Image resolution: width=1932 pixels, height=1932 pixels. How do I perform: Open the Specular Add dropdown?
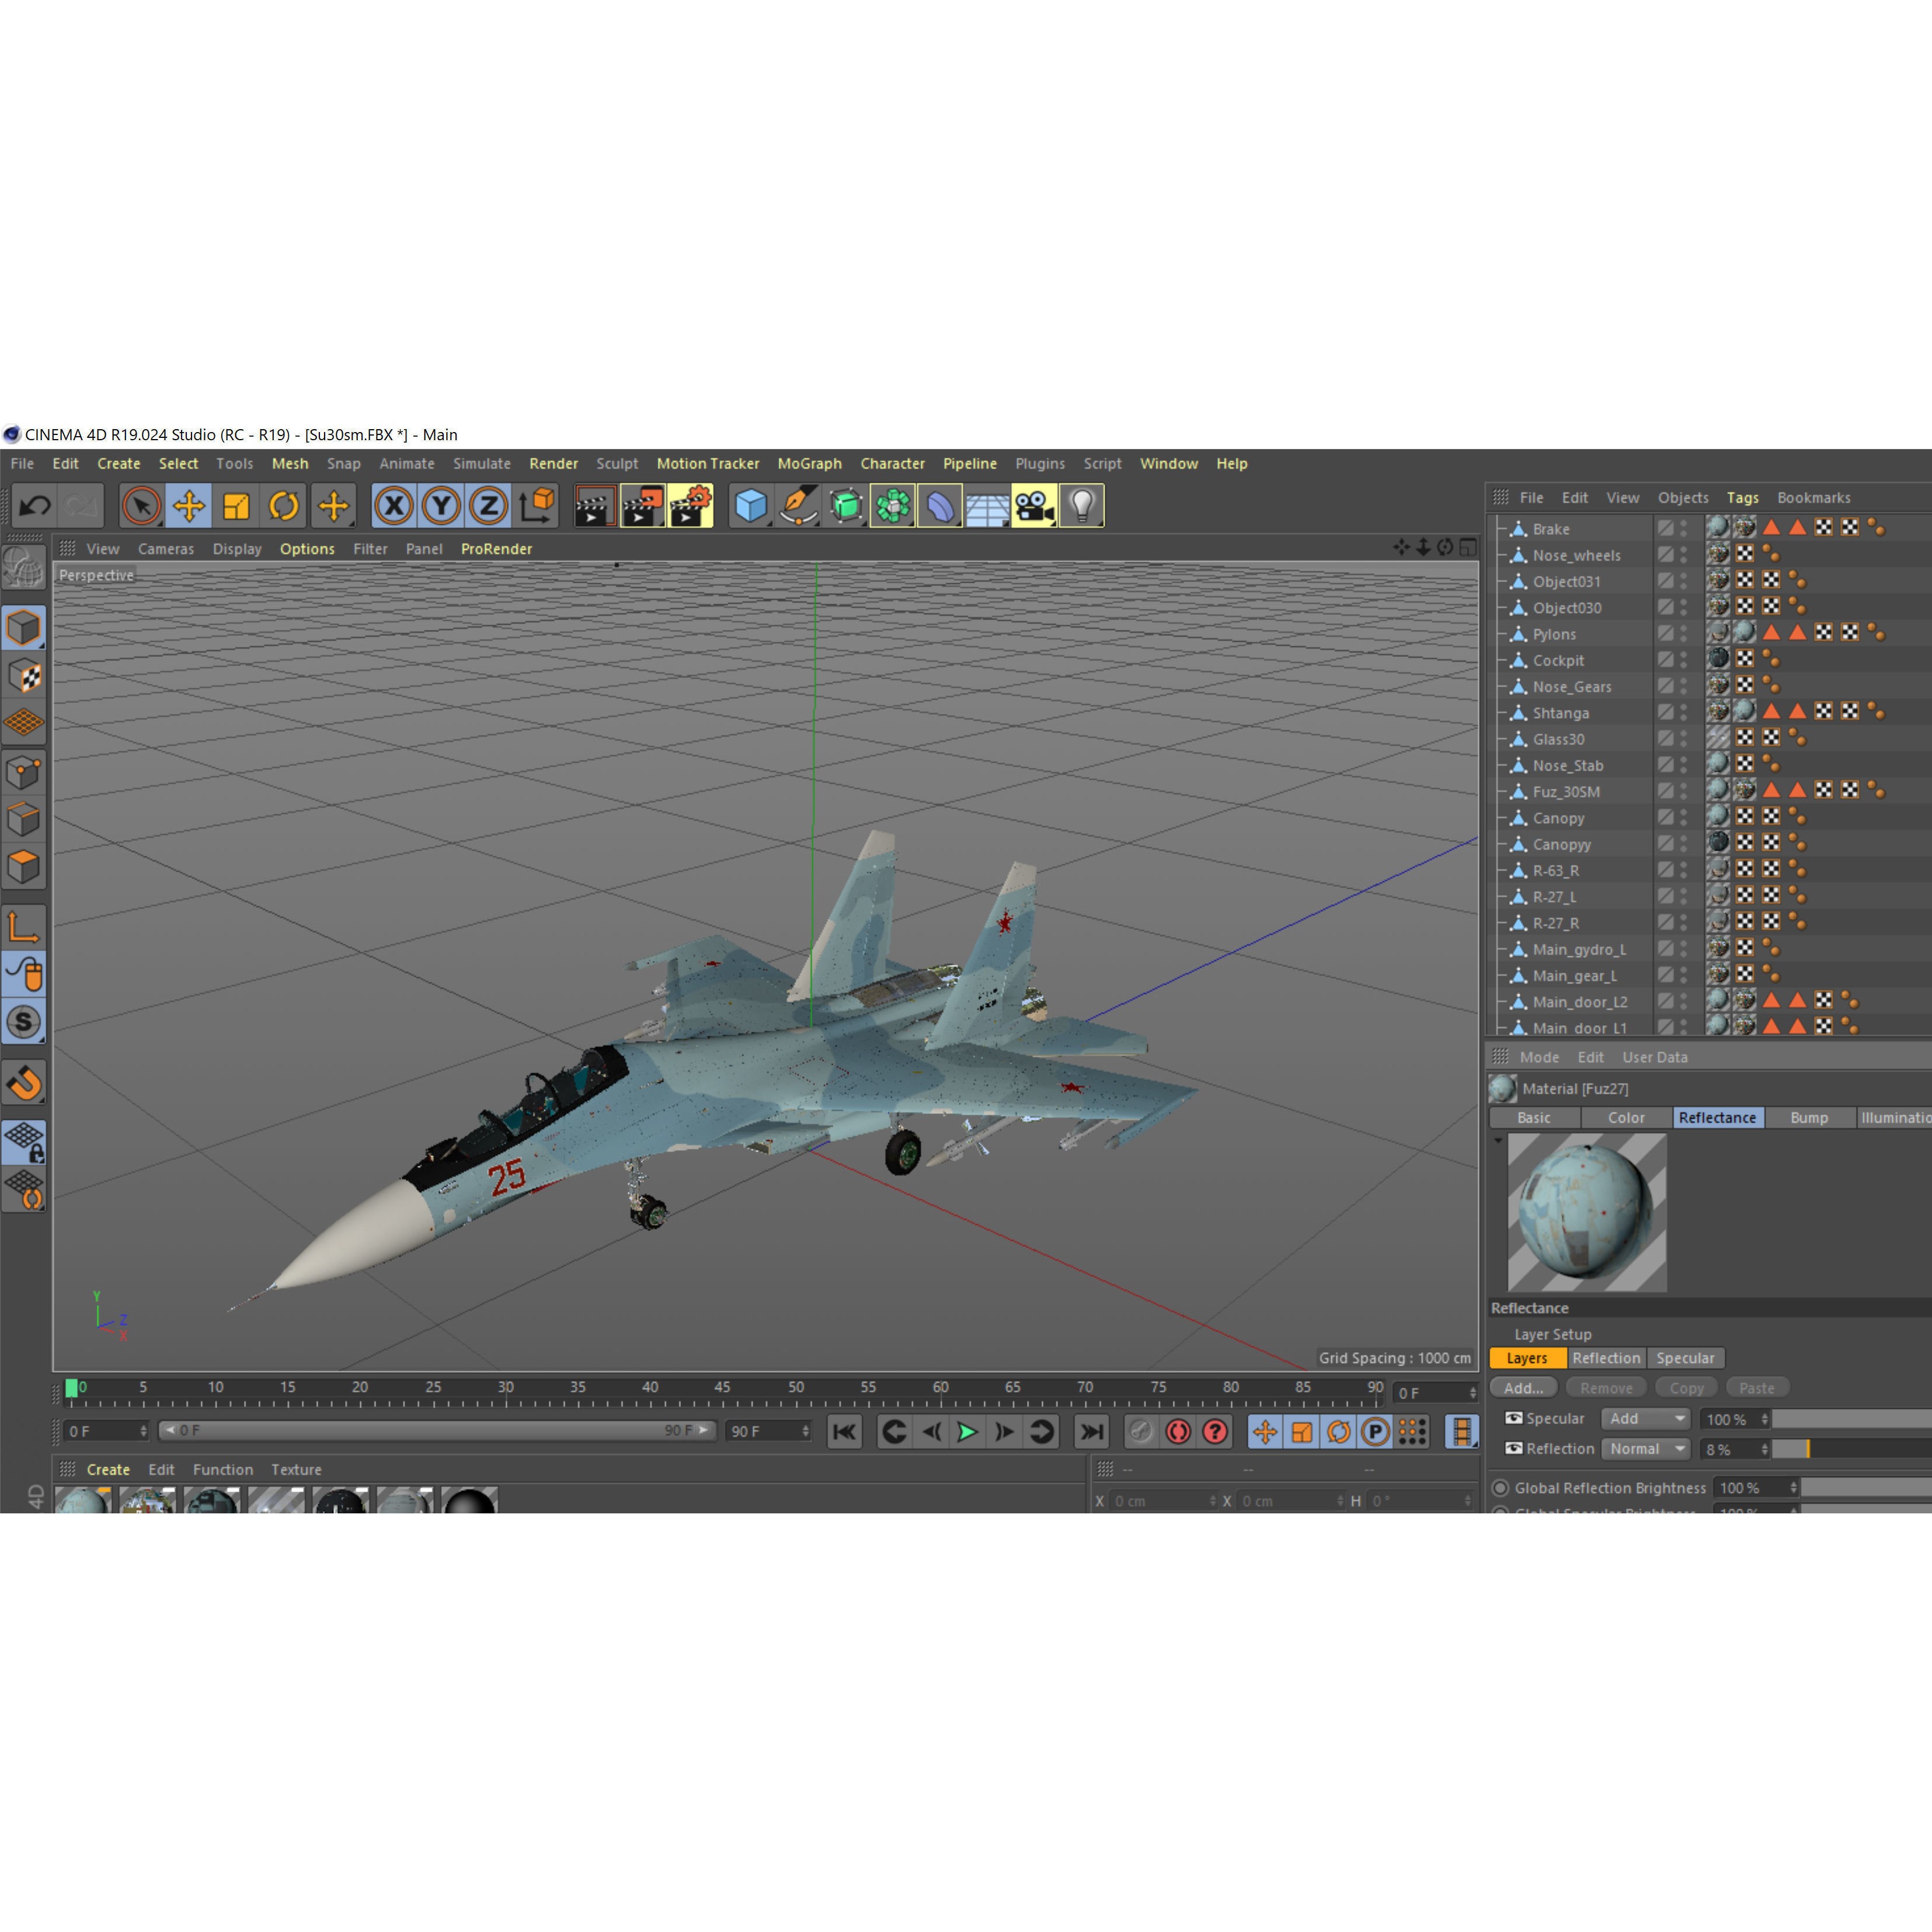click(1645, 1418)
